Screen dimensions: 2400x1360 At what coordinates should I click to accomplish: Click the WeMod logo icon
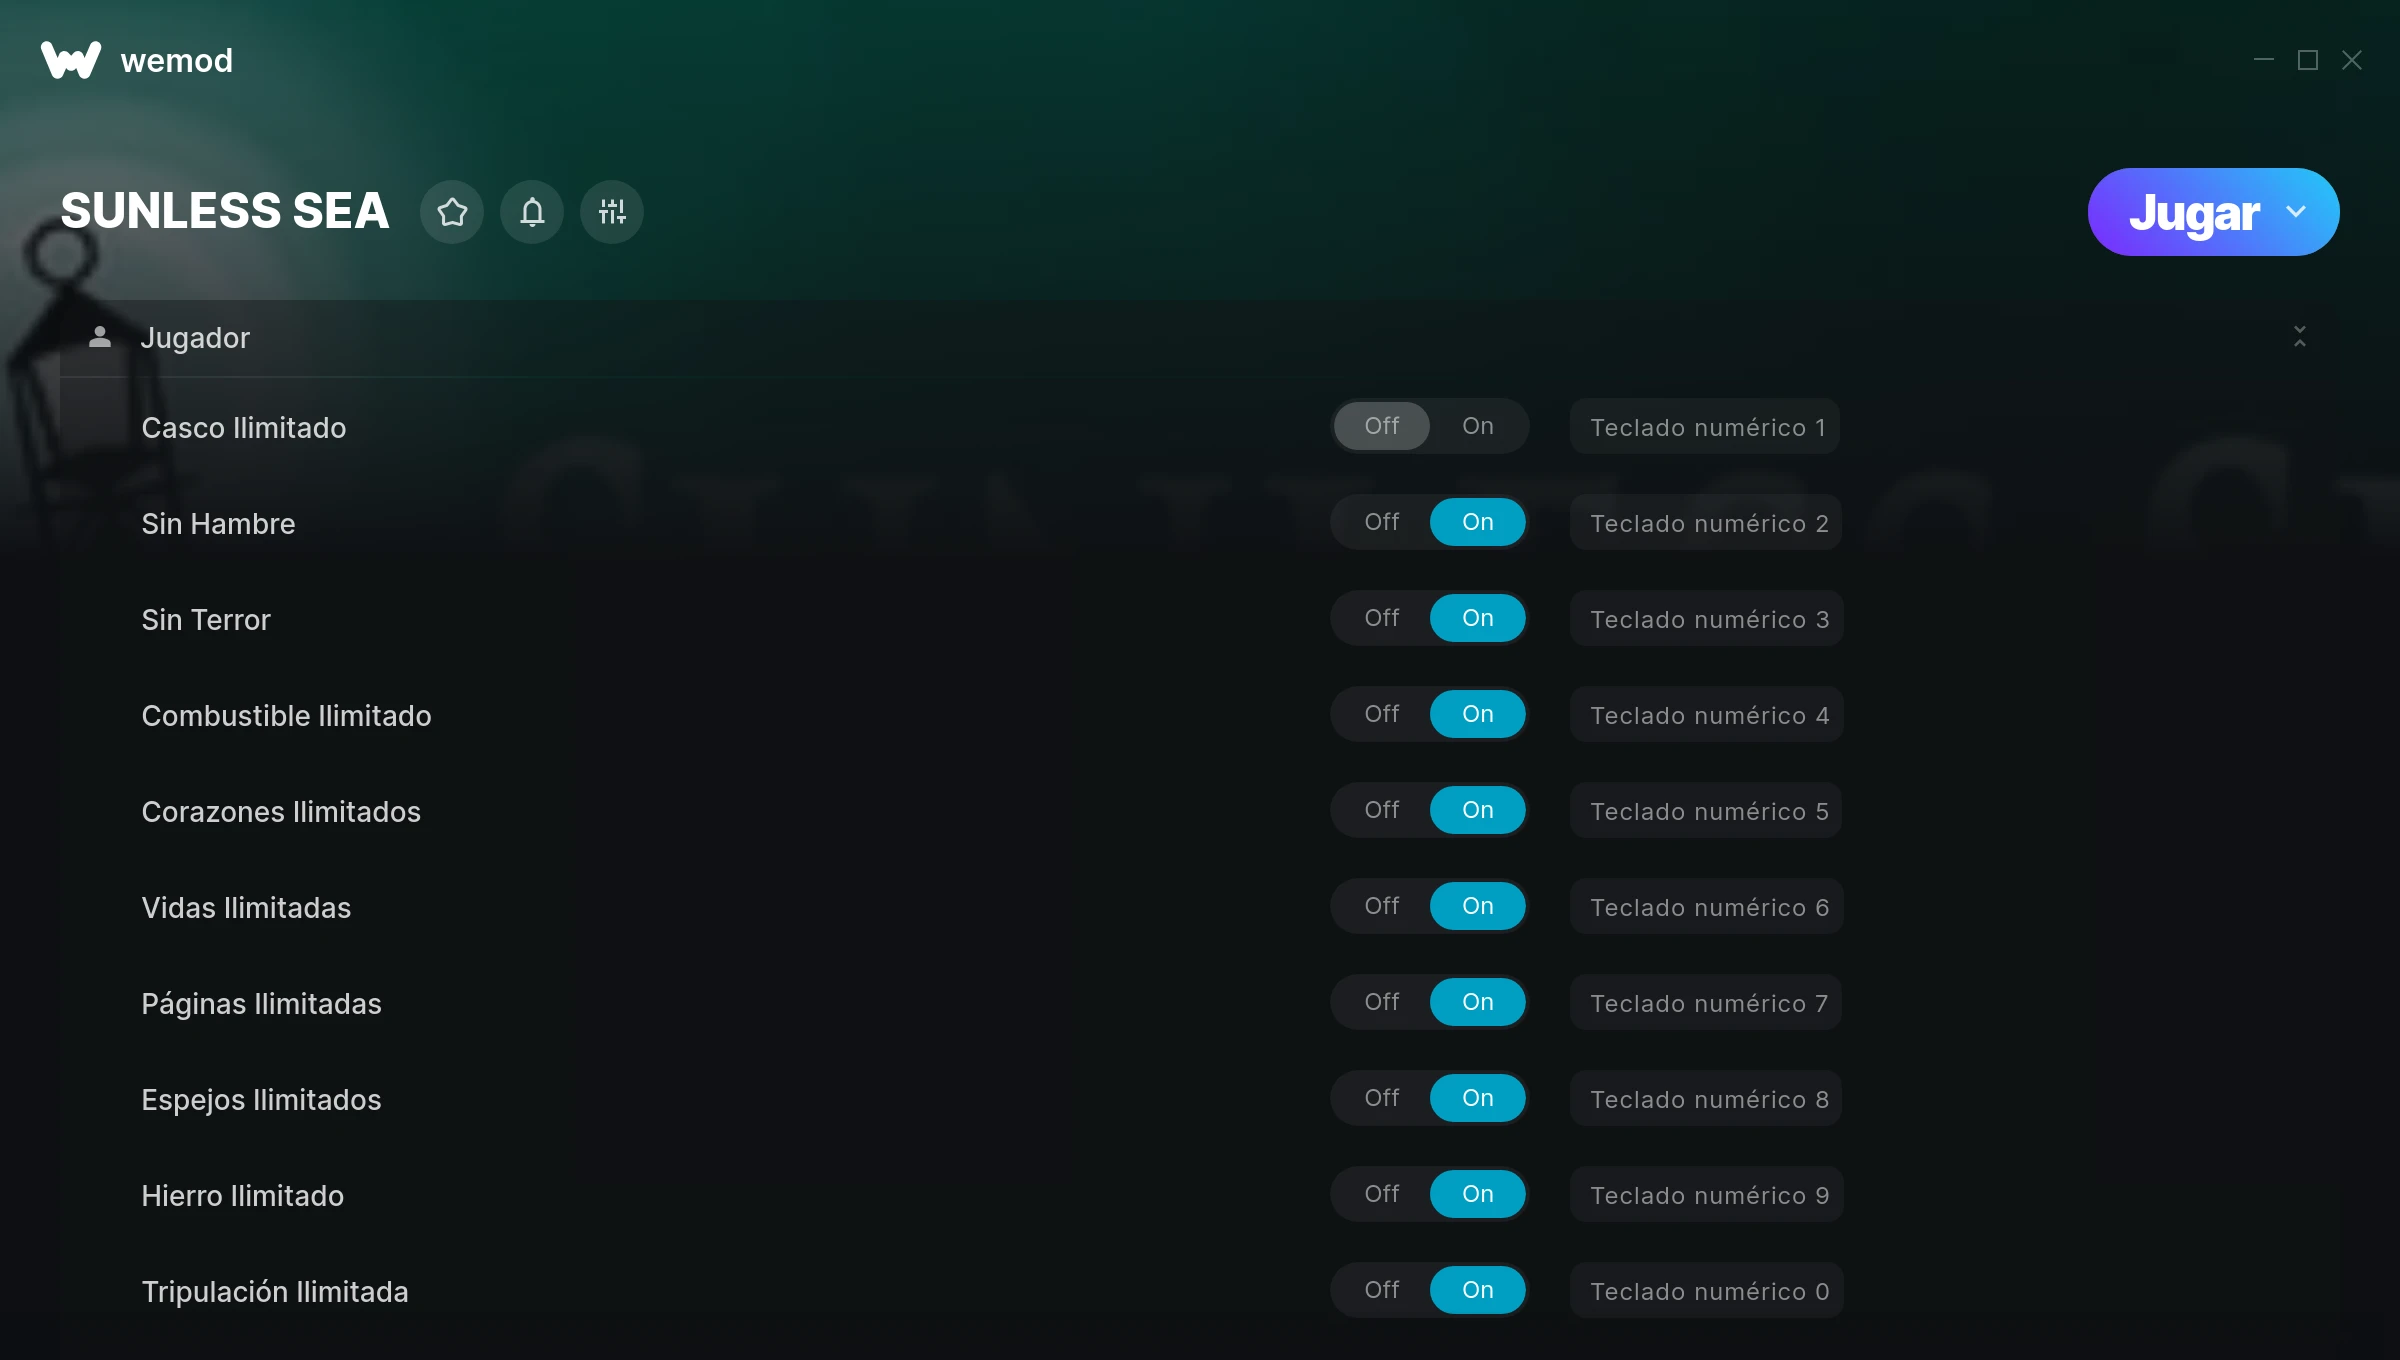[70, 60]
